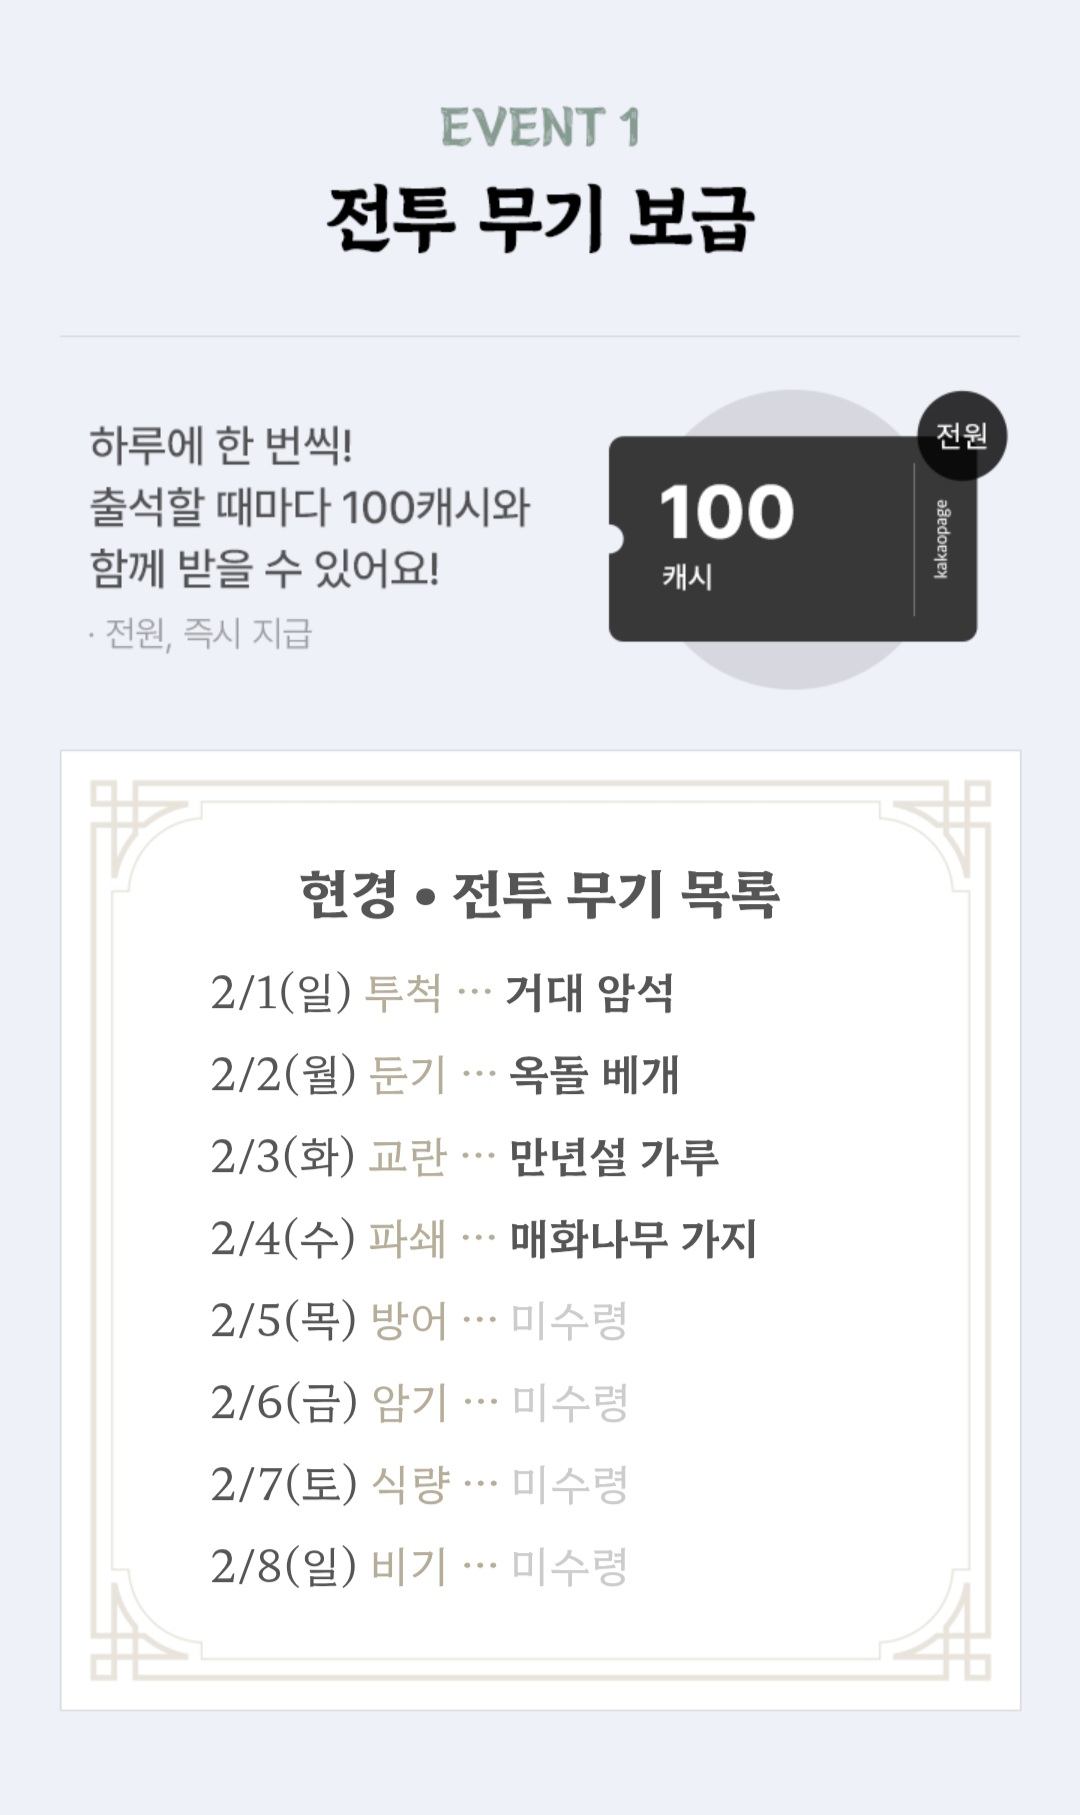
Task: Open the 옥돌 베개 reward item
Action: coord(594,1075)
